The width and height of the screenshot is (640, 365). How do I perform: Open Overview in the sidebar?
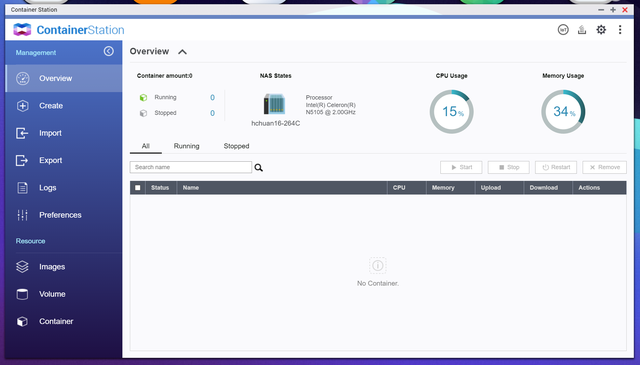pos(64,78)
